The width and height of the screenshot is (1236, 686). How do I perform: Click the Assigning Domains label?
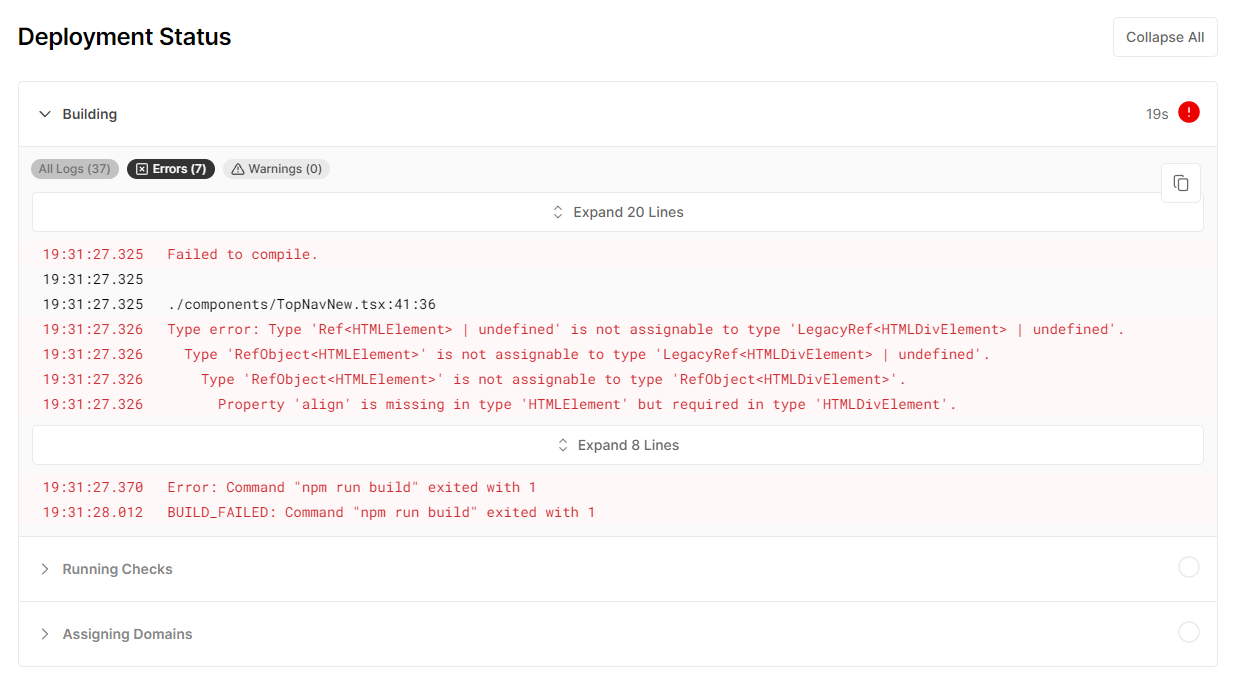(x=127, y=634)
